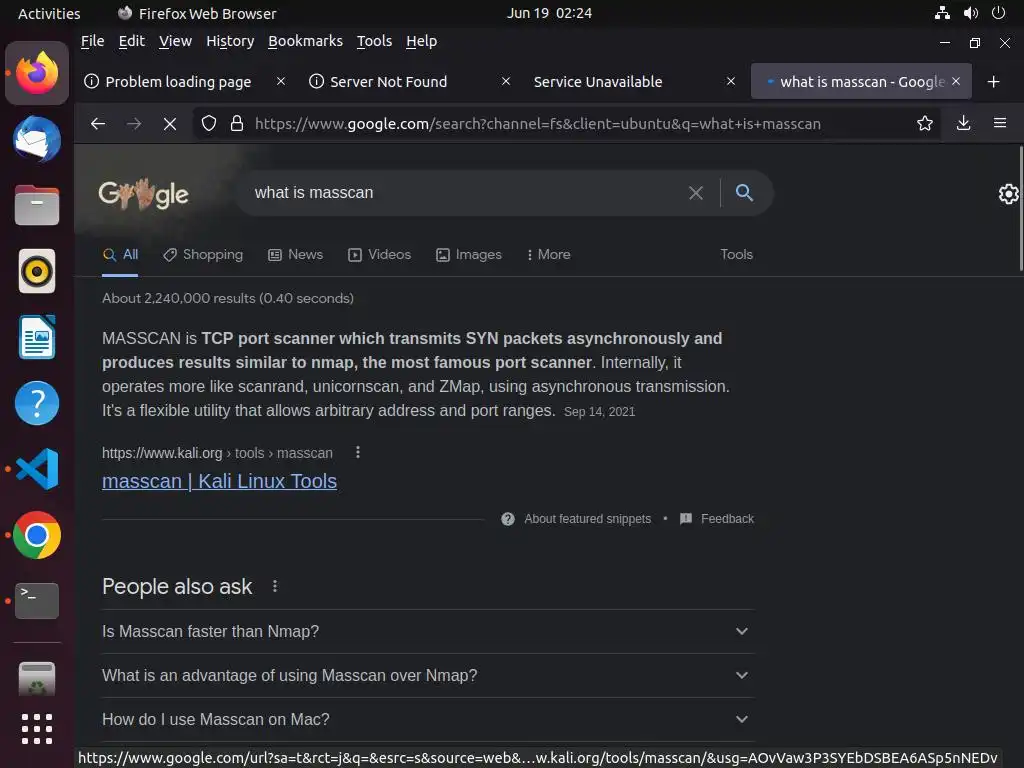This screenshot has height=768, width=1024.
Task: Filter results by News
Action: coord(295,255)
